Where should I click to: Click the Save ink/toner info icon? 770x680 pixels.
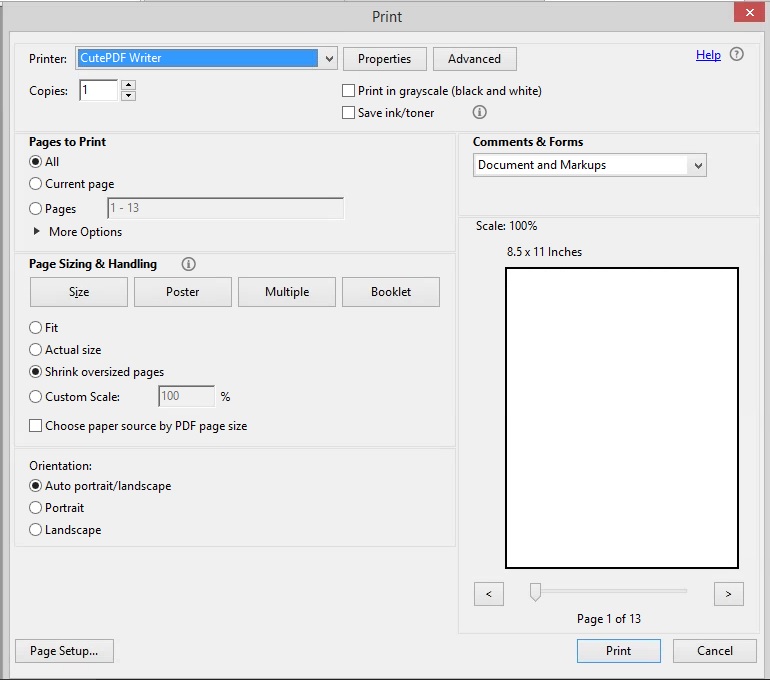[479, 112]
